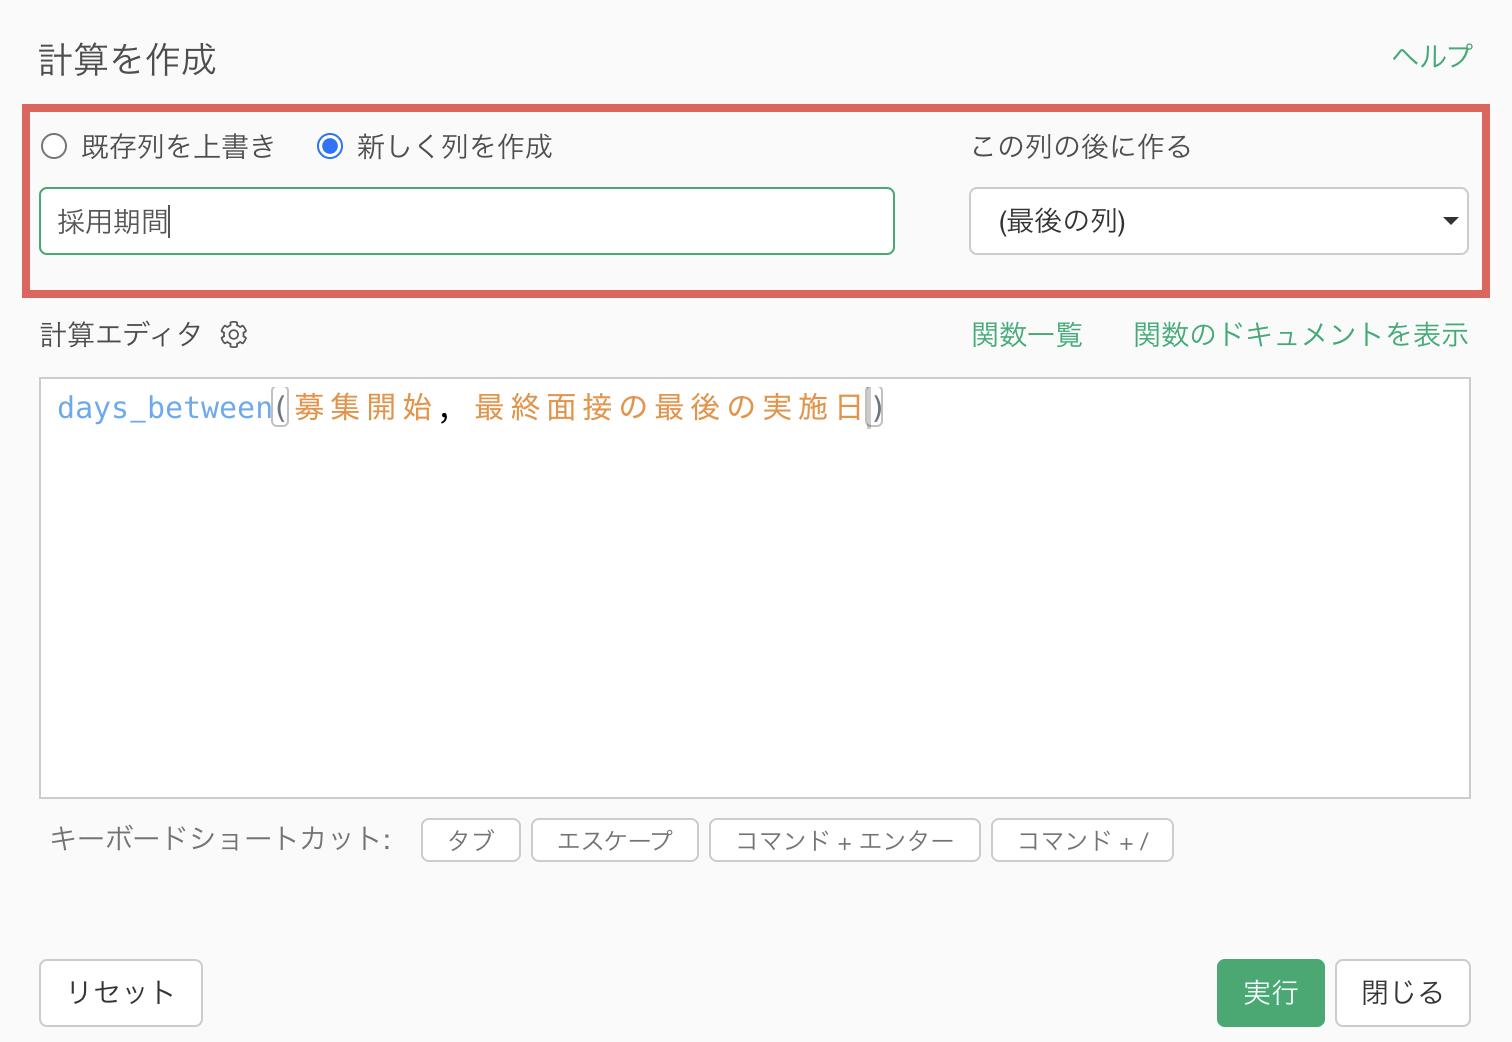Click the days_between function name
Image resolution: width=1512 pixels, height=1042 pixels.
tap(165, 408)
